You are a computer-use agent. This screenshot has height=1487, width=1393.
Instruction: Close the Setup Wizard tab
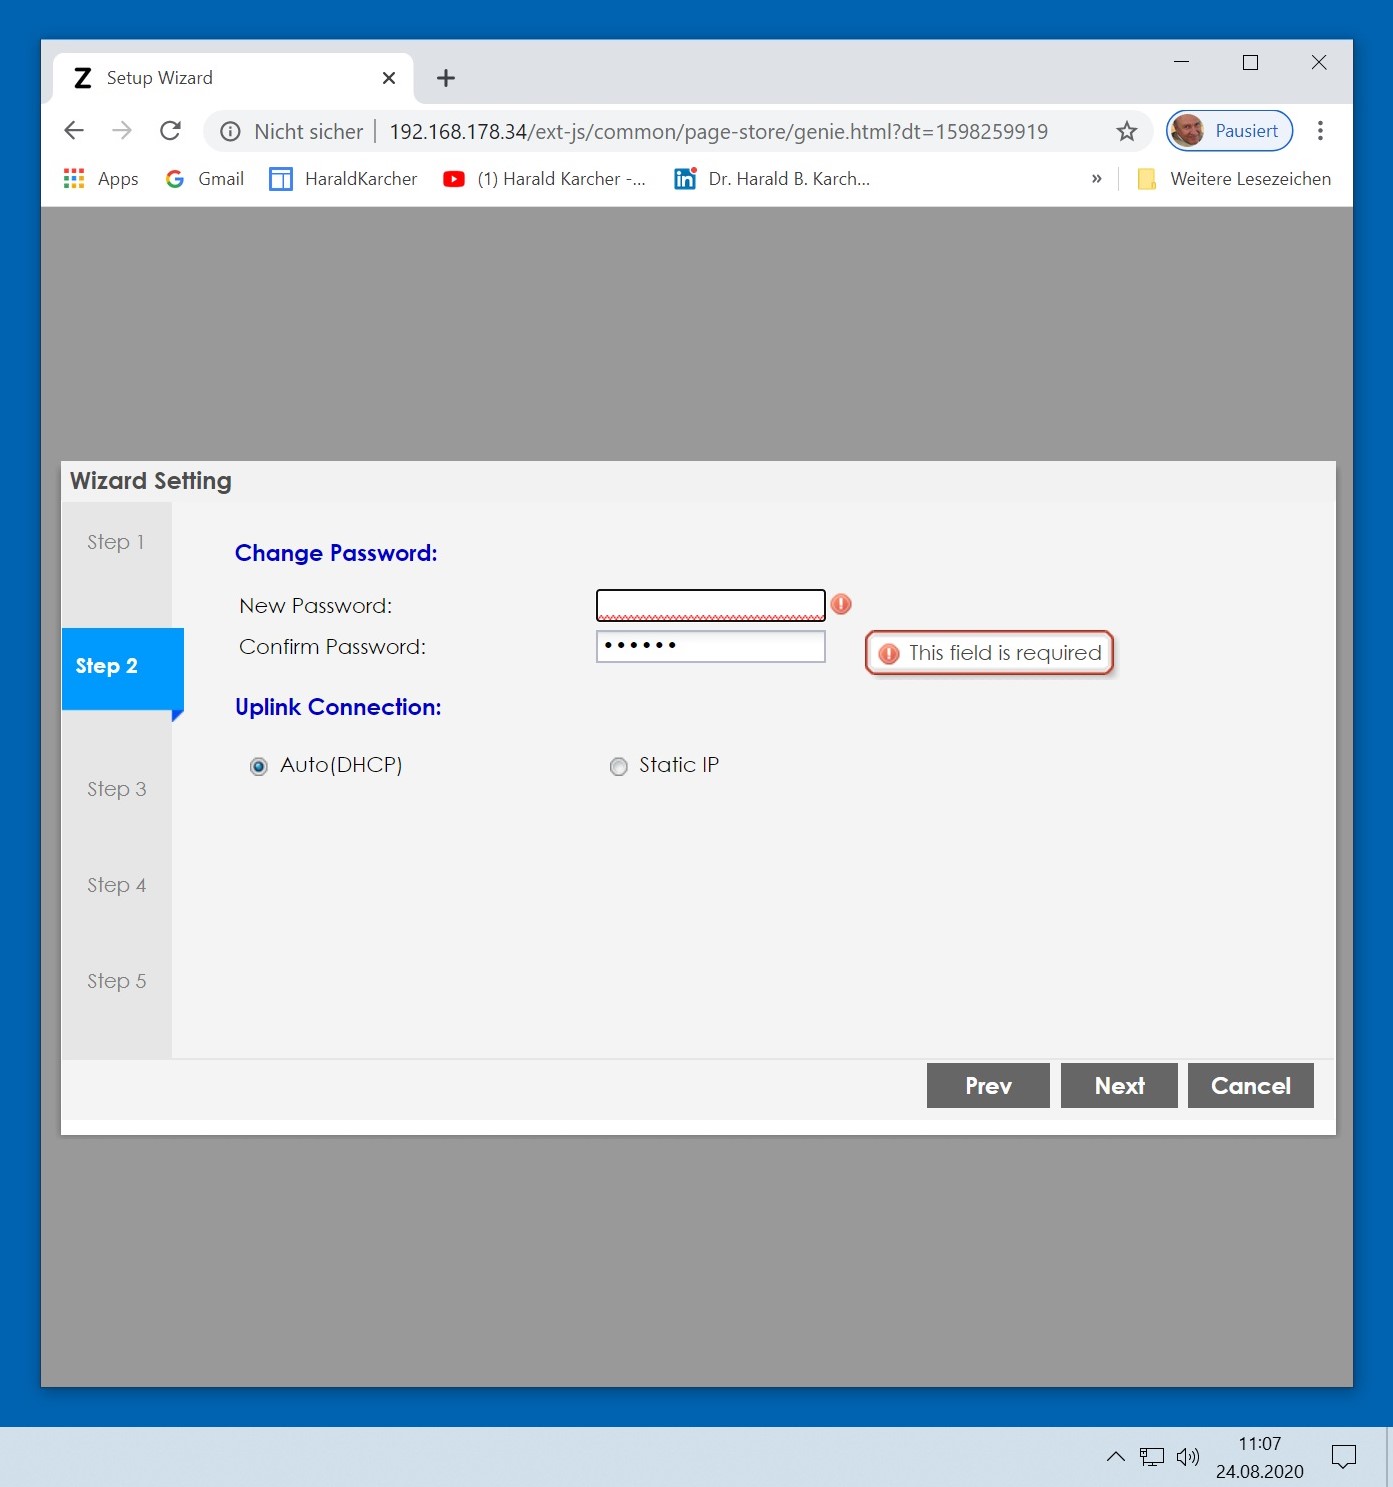(x=389, y=78)
